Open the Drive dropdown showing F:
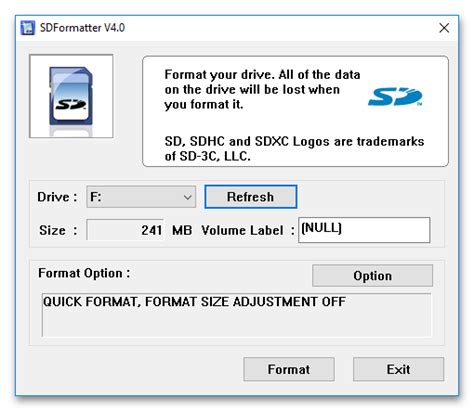This screenshot has width=474, height=411. point(141,197)
